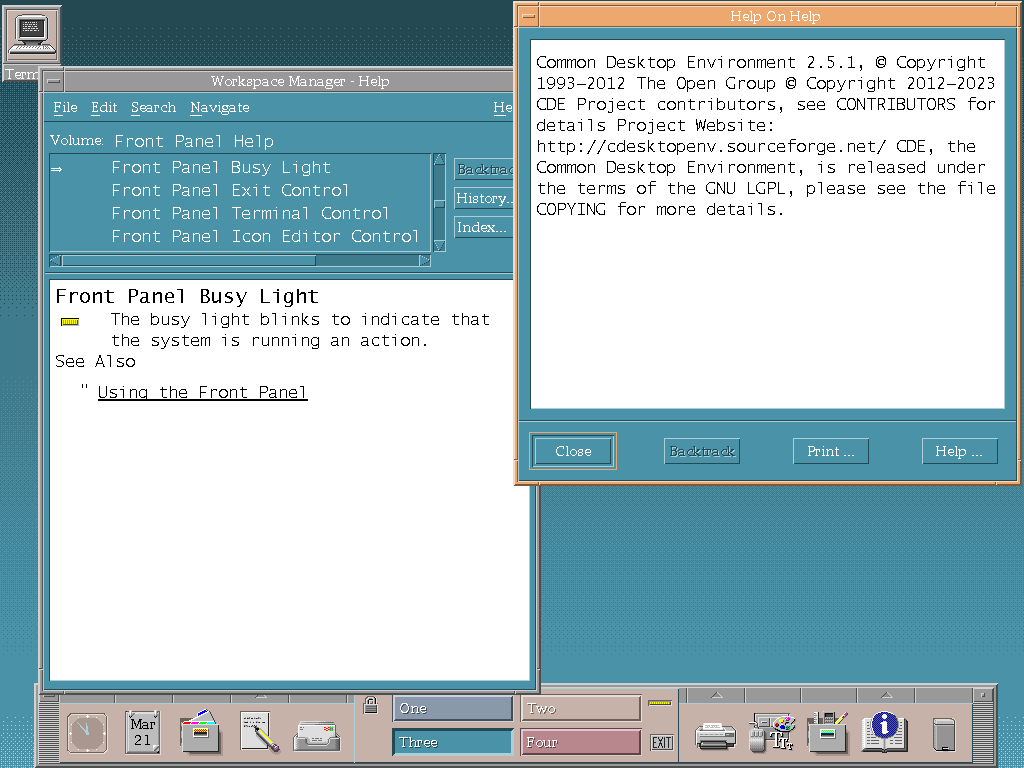1024x768 pixels.
Task: Open the Mailer inbox tray icon
Action: pos(317,734)
